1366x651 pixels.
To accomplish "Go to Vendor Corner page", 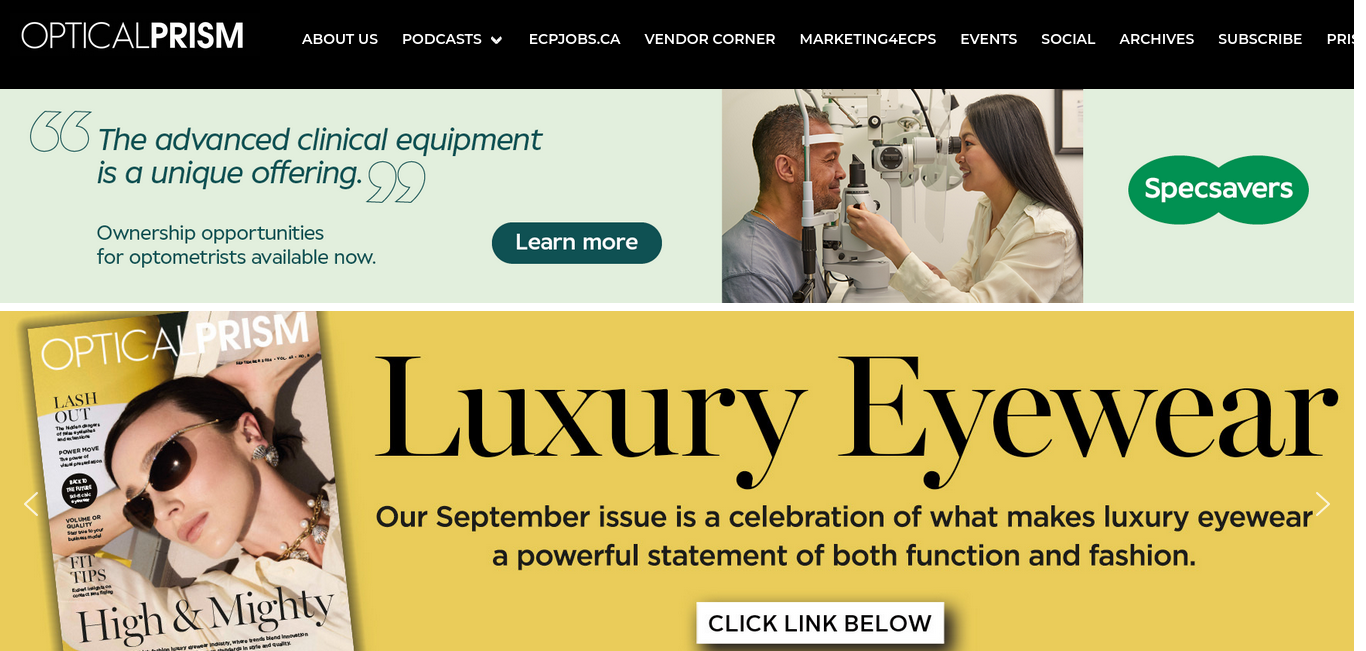I will [x=710, y=39].
